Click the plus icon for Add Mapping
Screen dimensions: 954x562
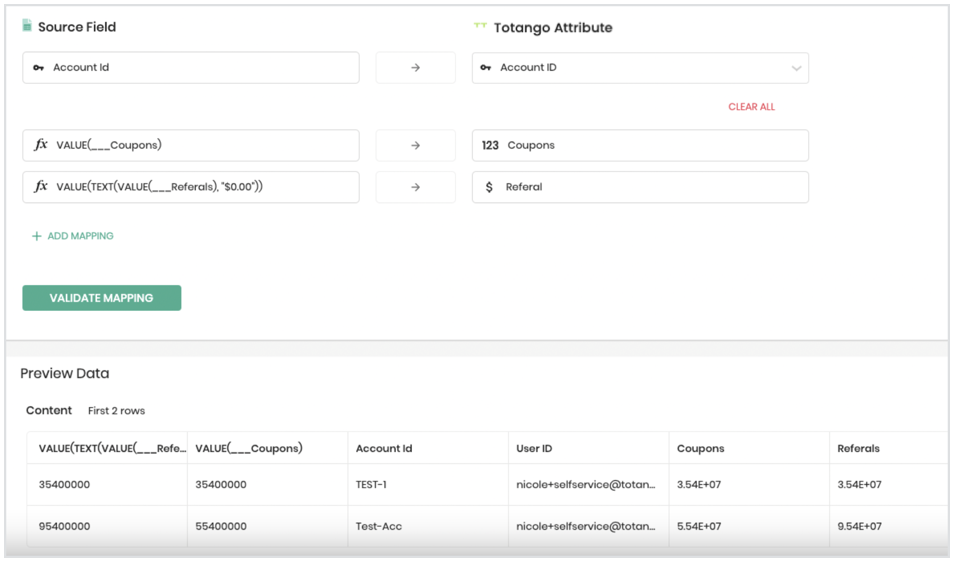37,236
